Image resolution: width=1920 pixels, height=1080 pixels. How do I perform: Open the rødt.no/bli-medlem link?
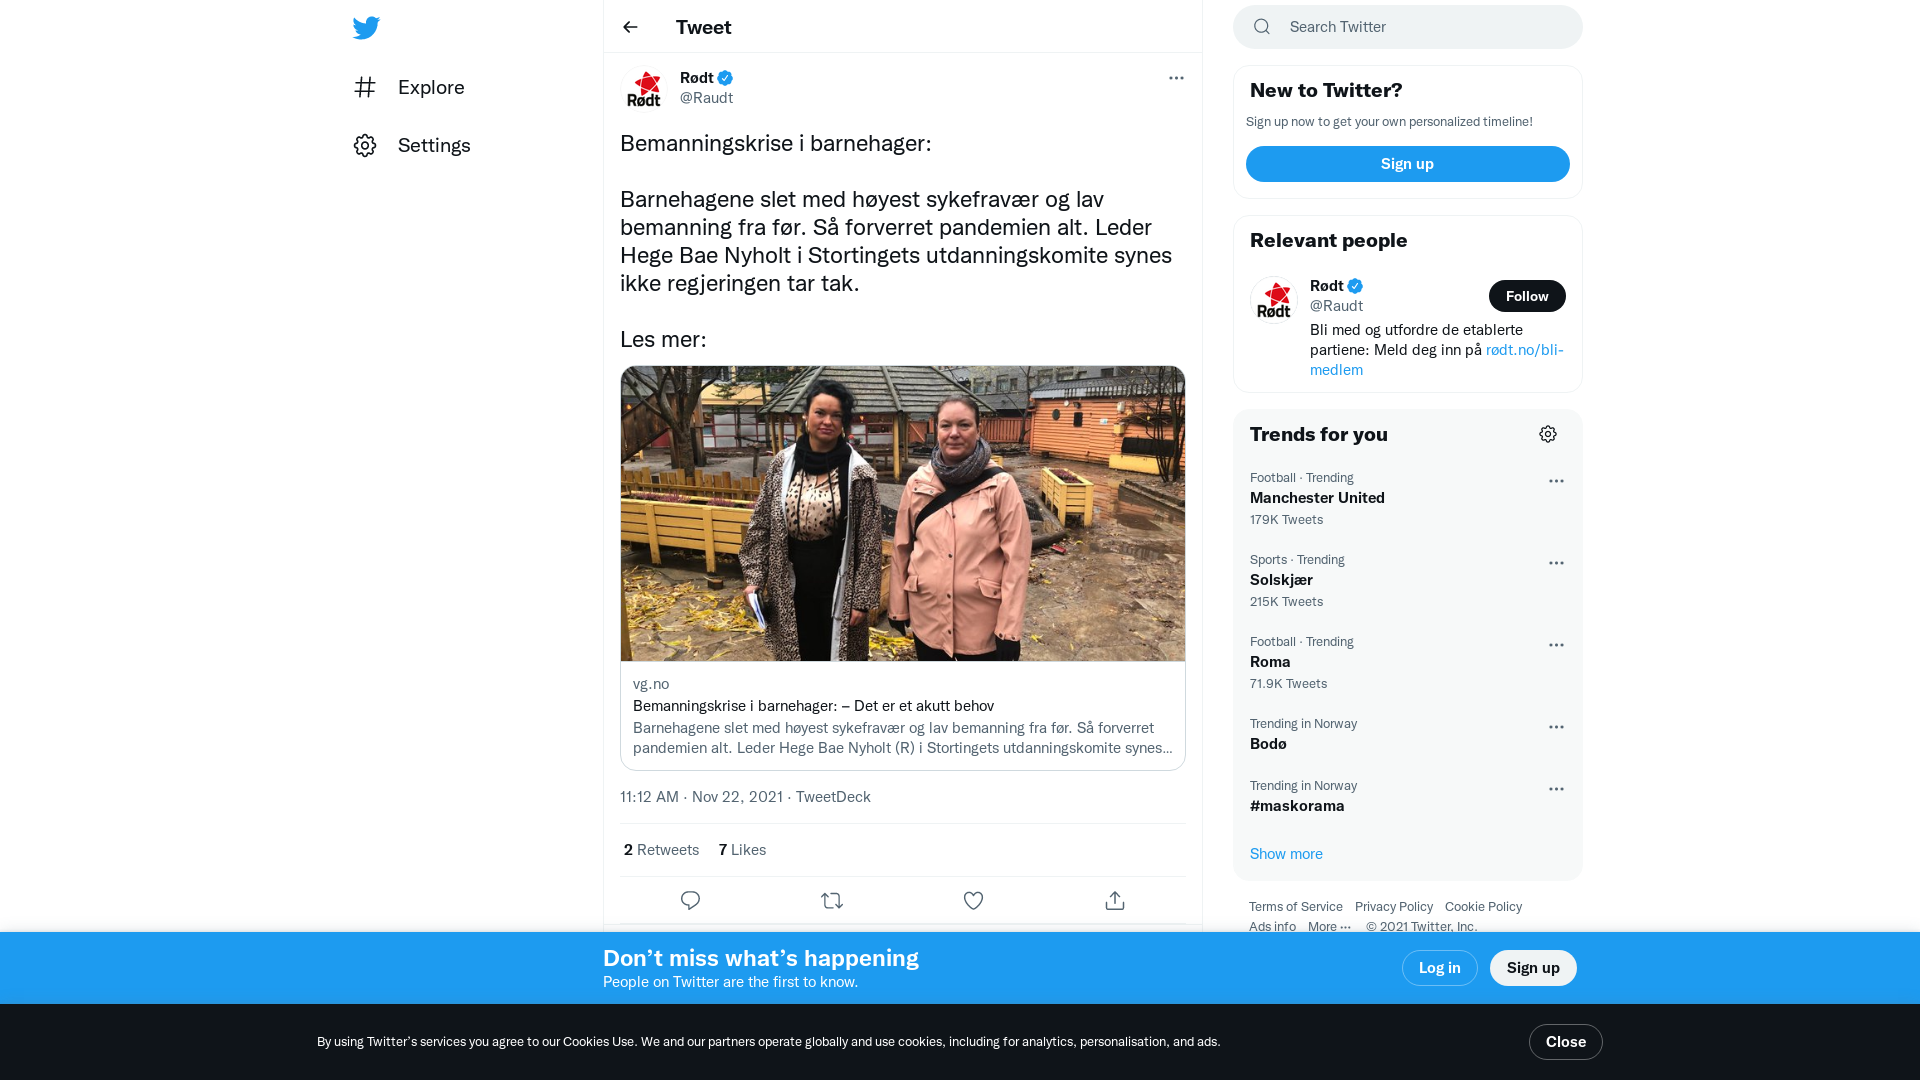point(1437,360)
